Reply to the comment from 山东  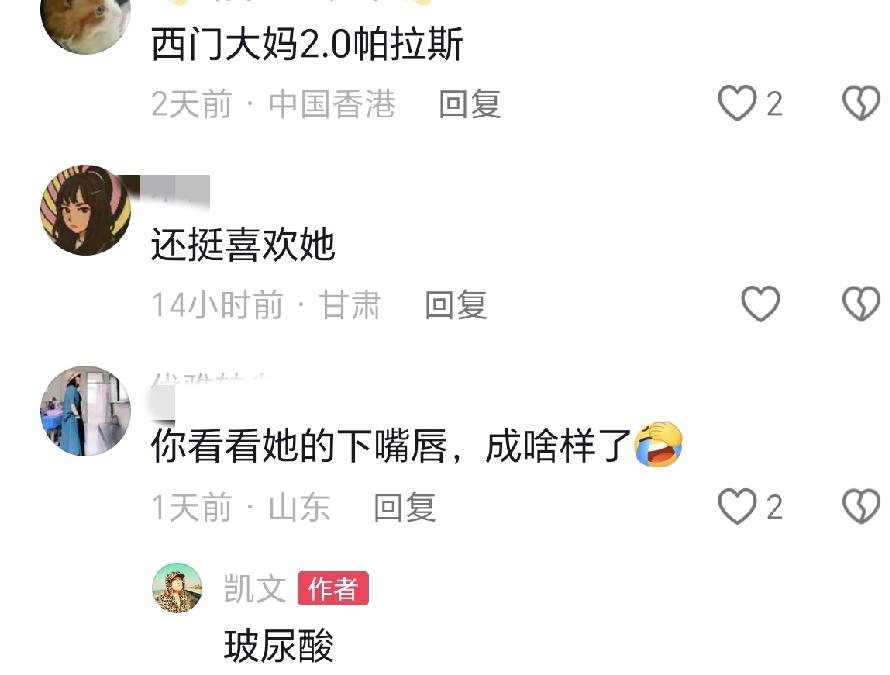405,507
